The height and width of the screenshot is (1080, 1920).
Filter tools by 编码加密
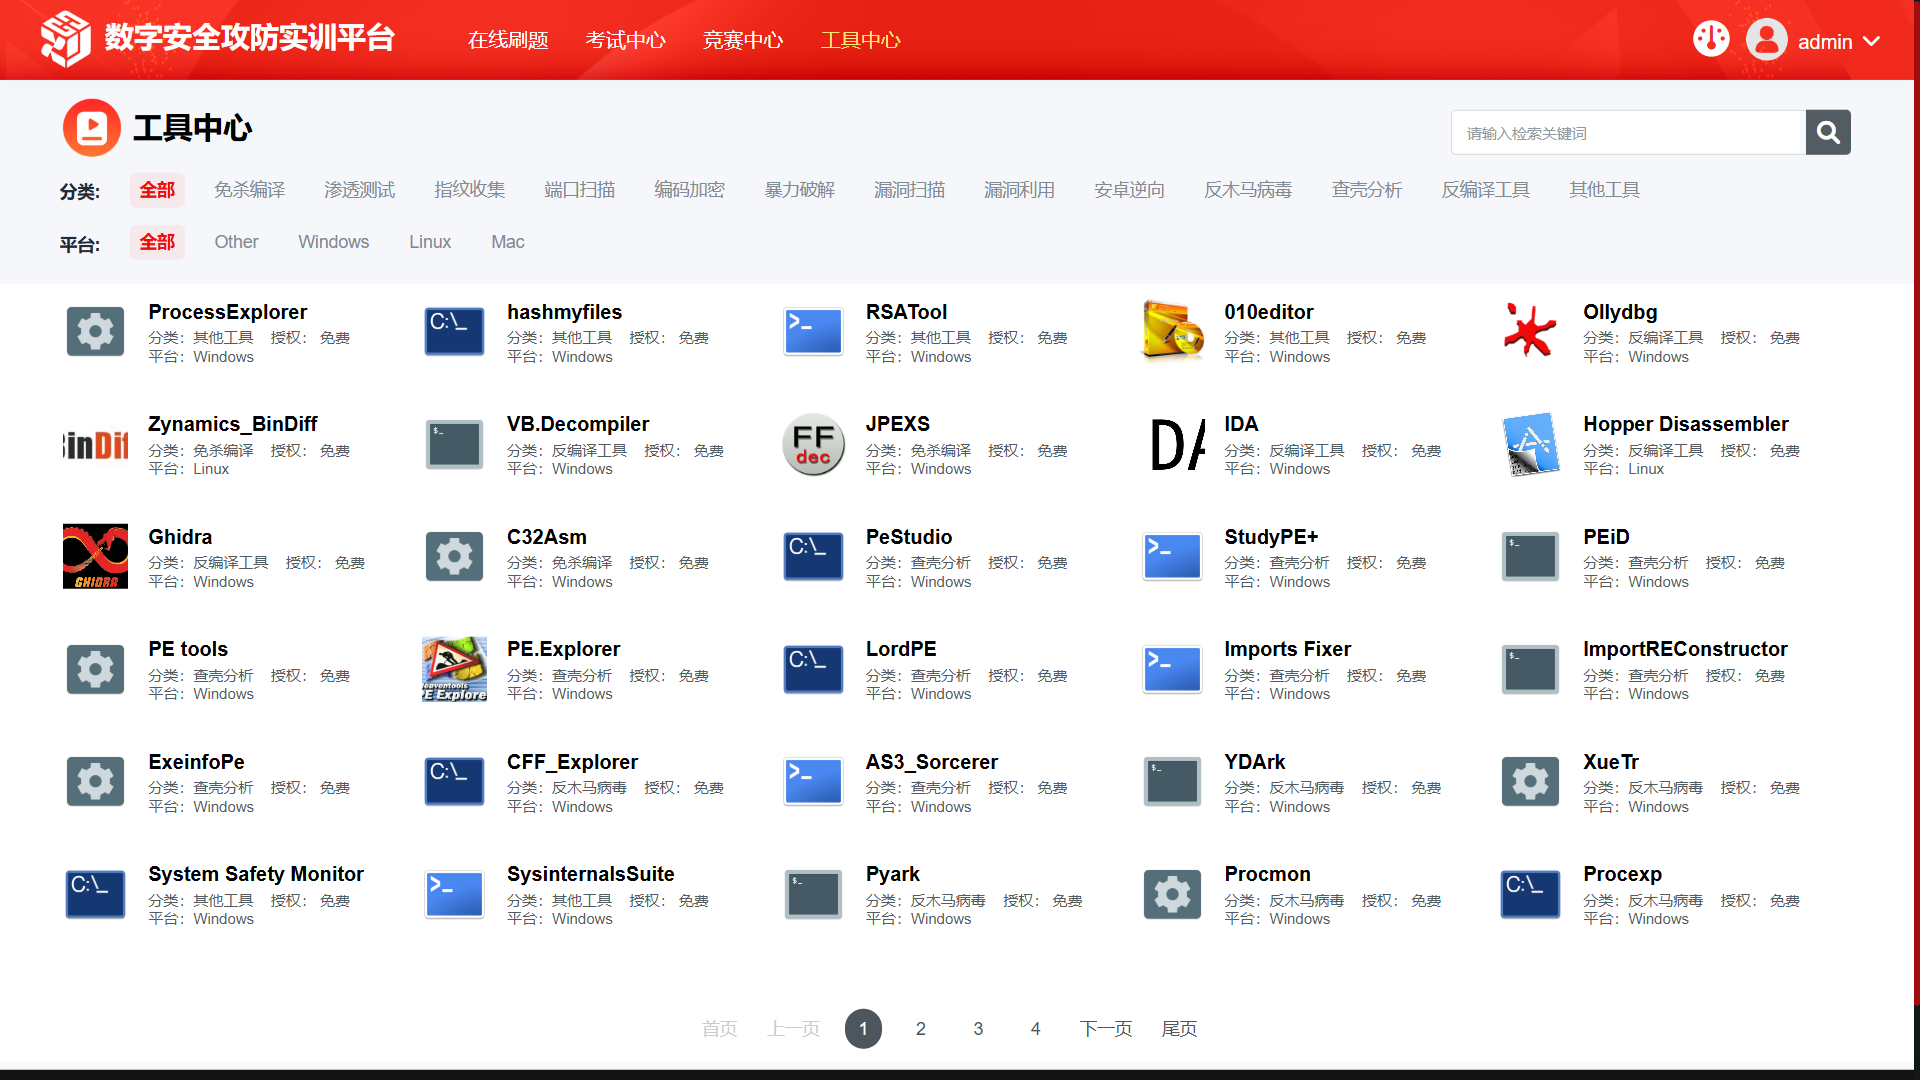690,190
